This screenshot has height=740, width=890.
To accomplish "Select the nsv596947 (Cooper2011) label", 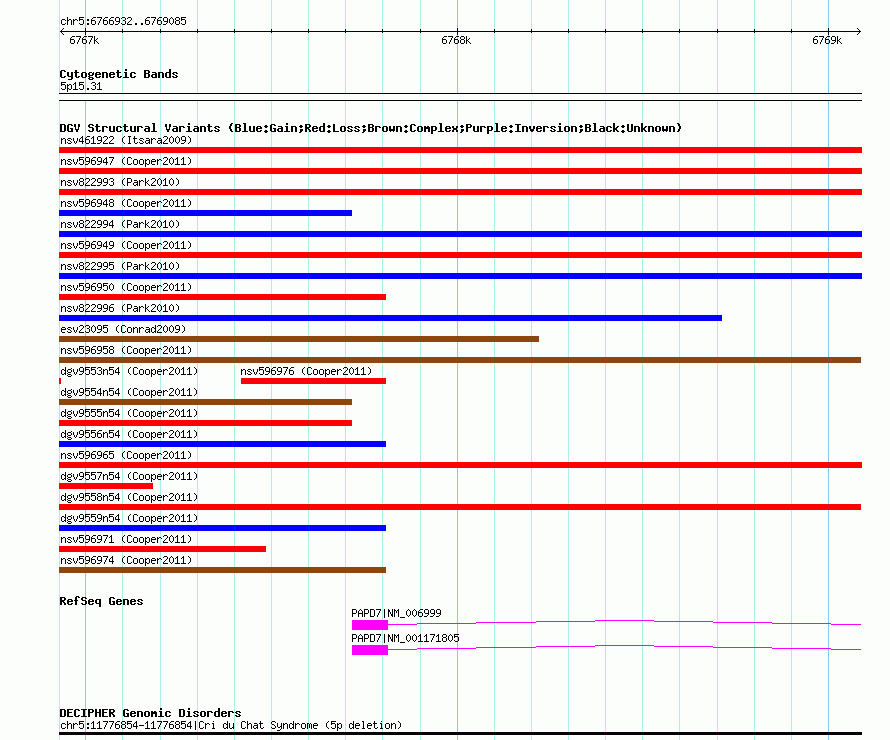I will (126, 161).
